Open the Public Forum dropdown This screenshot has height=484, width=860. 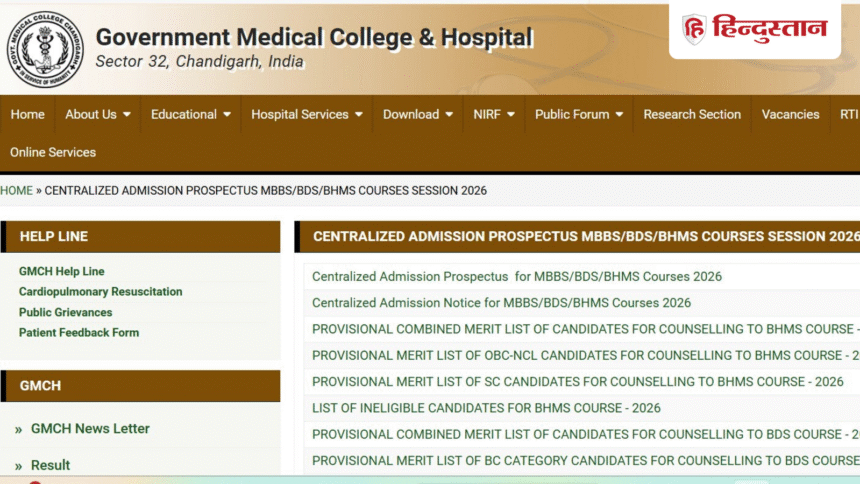619,115
